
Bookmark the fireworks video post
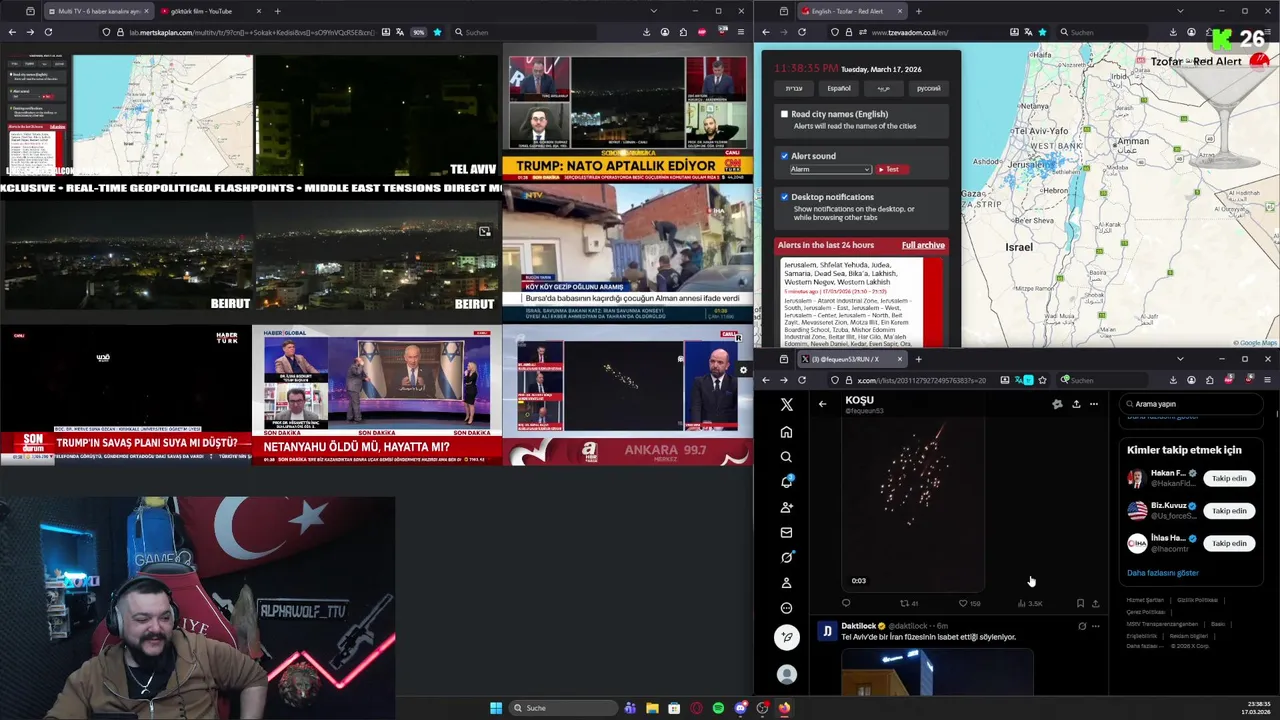[x=1080, y=603]
